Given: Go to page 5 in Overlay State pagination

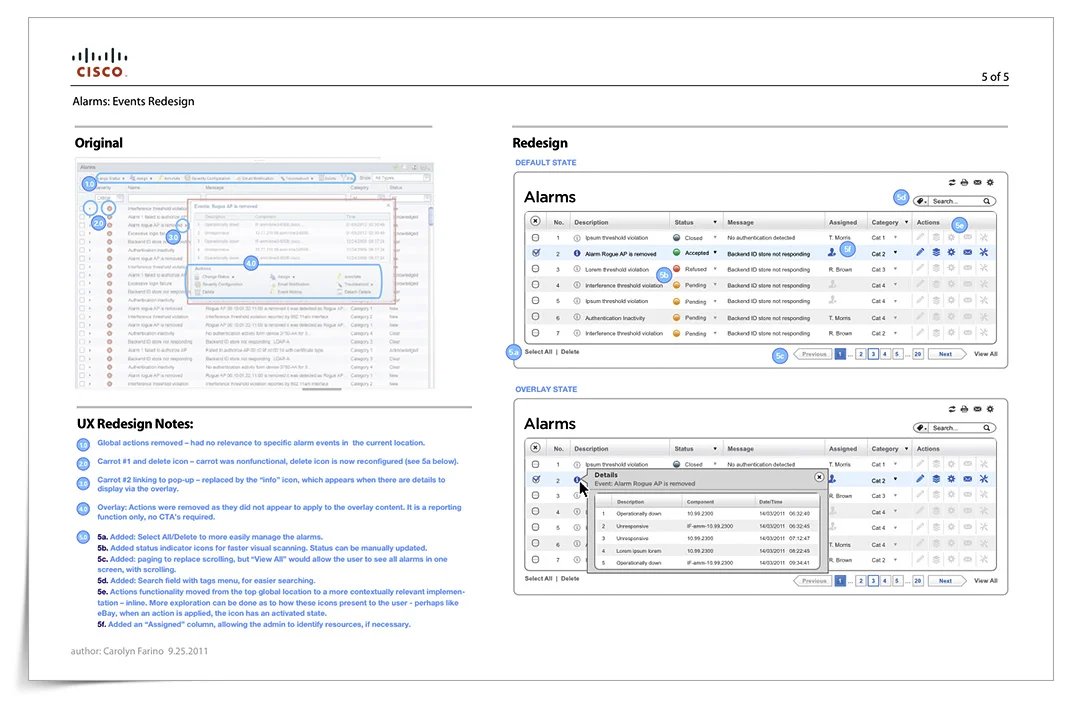Looking at the screenshot, I should 897,581.
